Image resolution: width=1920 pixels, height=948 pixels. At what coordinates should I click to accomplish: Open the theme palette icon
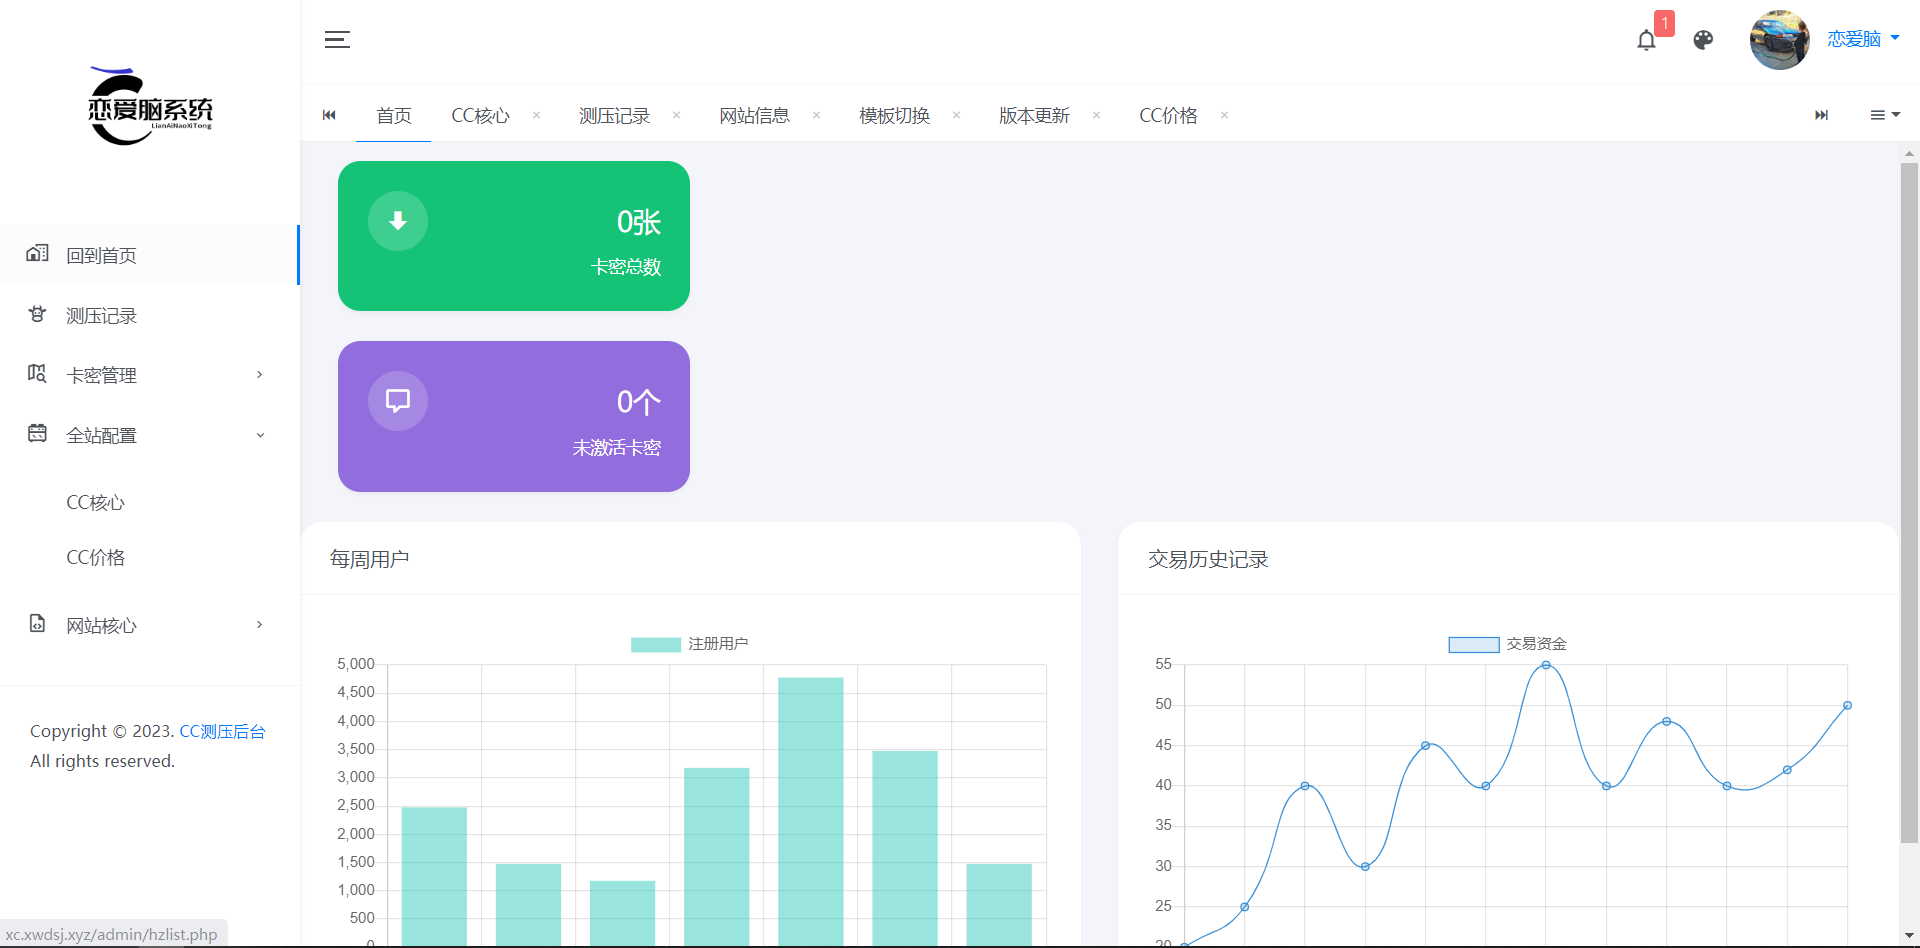tap(1703, 40)
